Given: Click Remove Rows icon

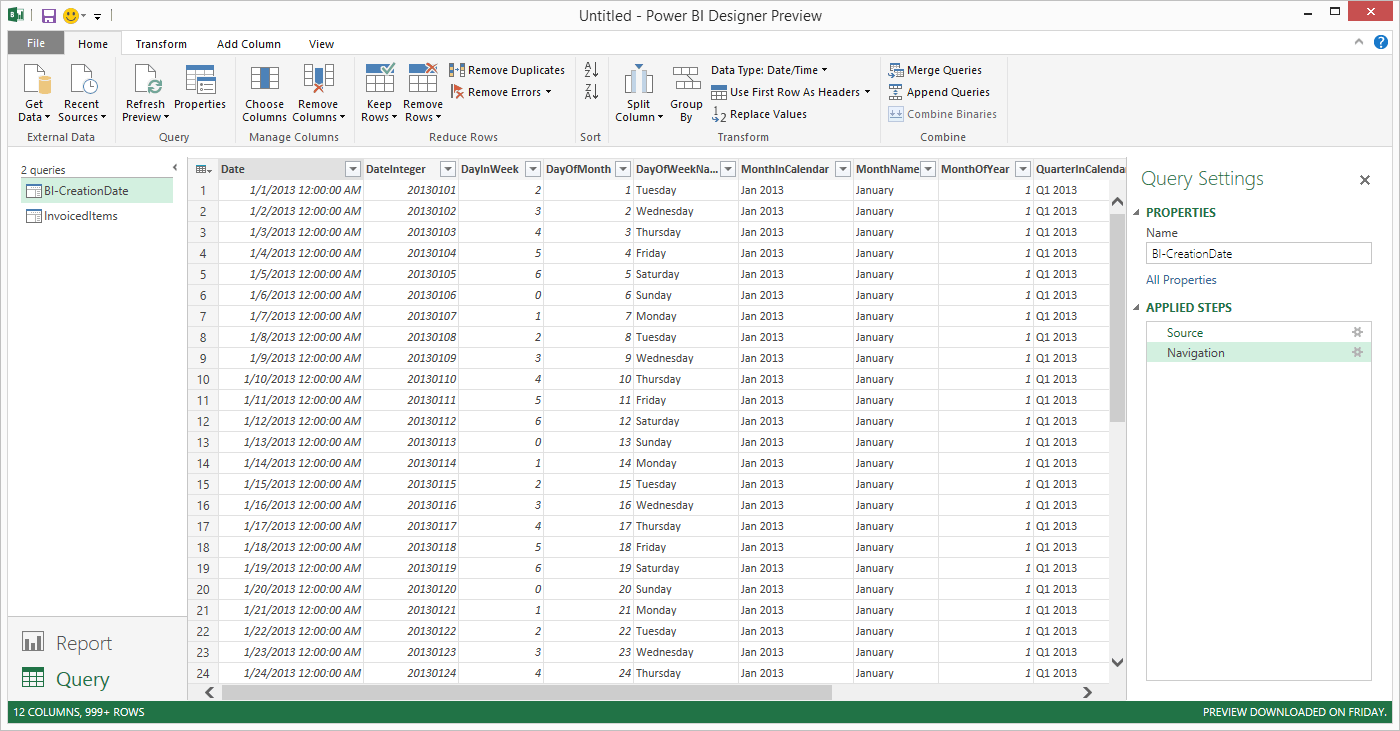Looking at the screenshot, I should 423,80.
